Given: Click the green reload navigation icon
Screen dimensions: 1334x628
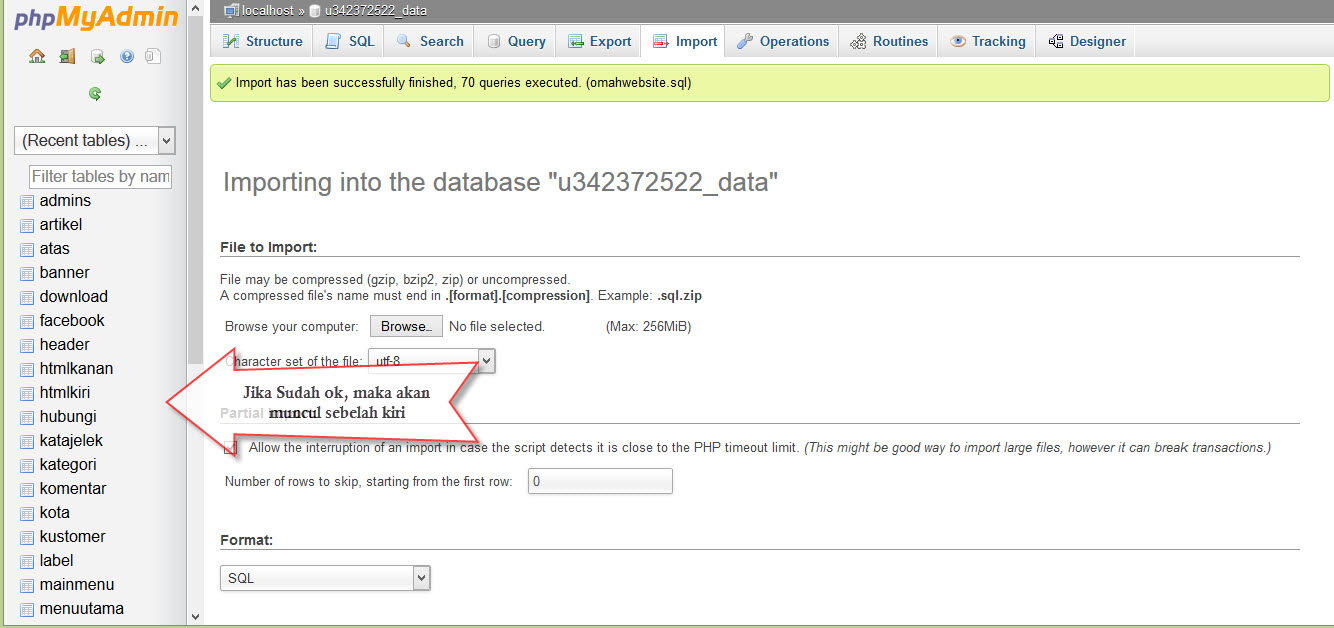Looking at the screenshot, I should pos(95,94).
